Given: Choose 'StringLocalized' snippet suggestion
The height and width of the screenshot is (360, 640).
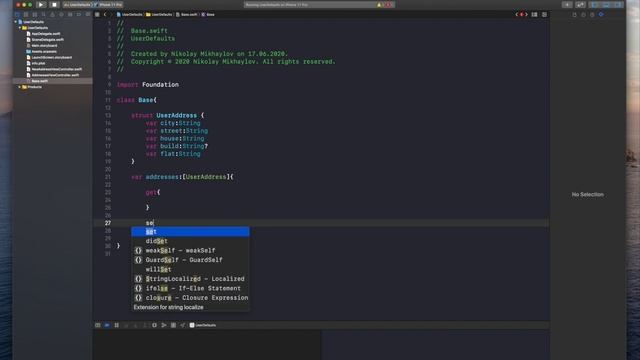Looking at the screenshot, I should pyautogui.click(x=190, y=279).
